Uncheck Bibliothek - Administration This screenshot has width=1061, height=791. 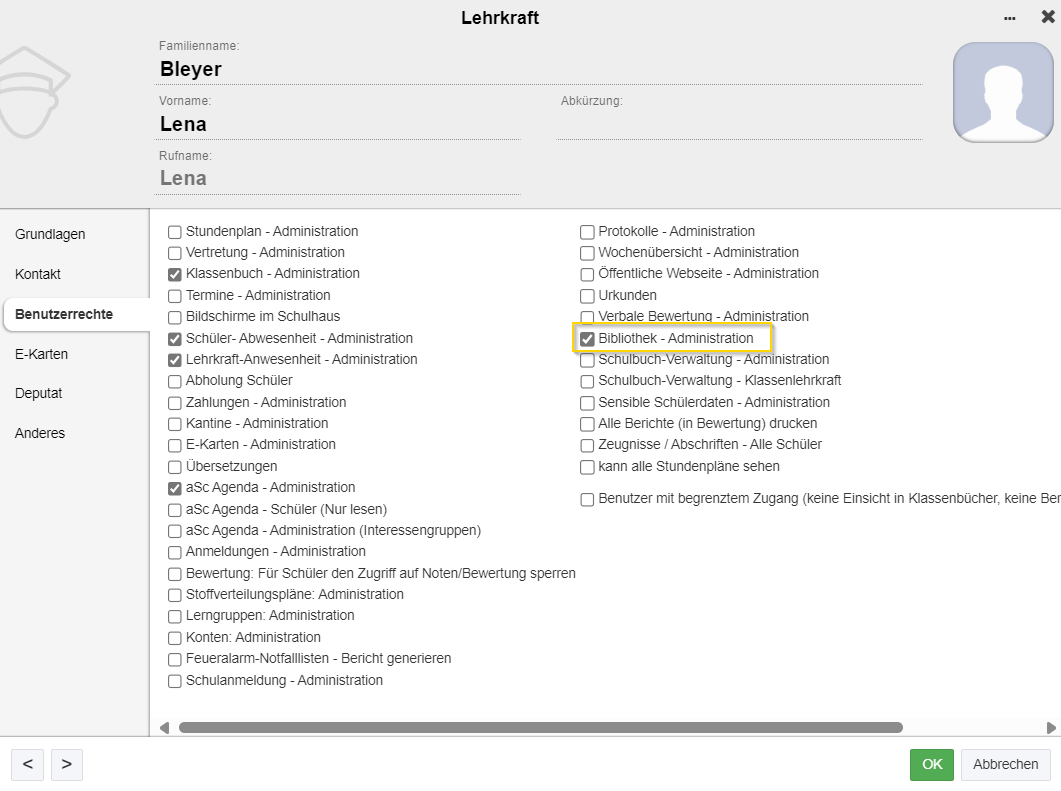[587, 339]
